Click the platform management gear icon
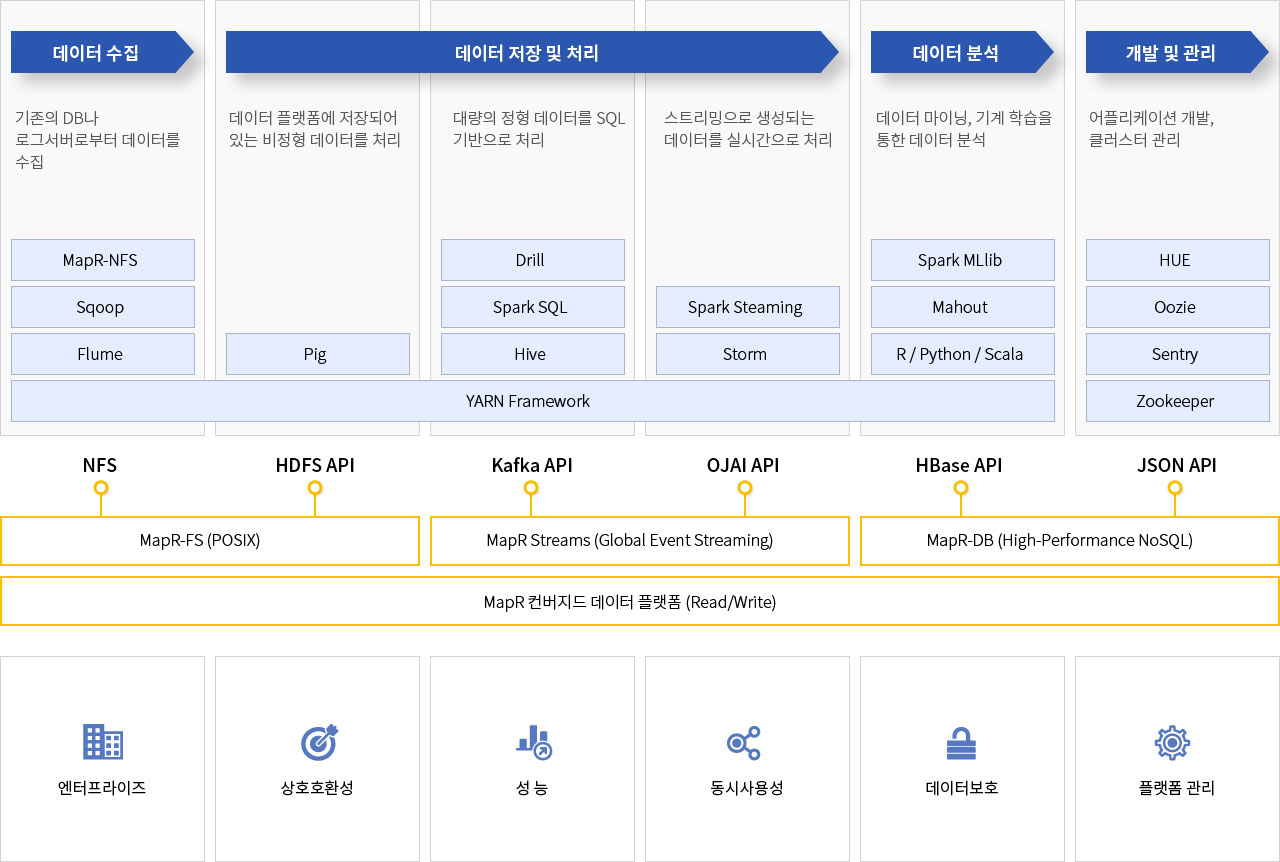 click(x=1171, y=743)
